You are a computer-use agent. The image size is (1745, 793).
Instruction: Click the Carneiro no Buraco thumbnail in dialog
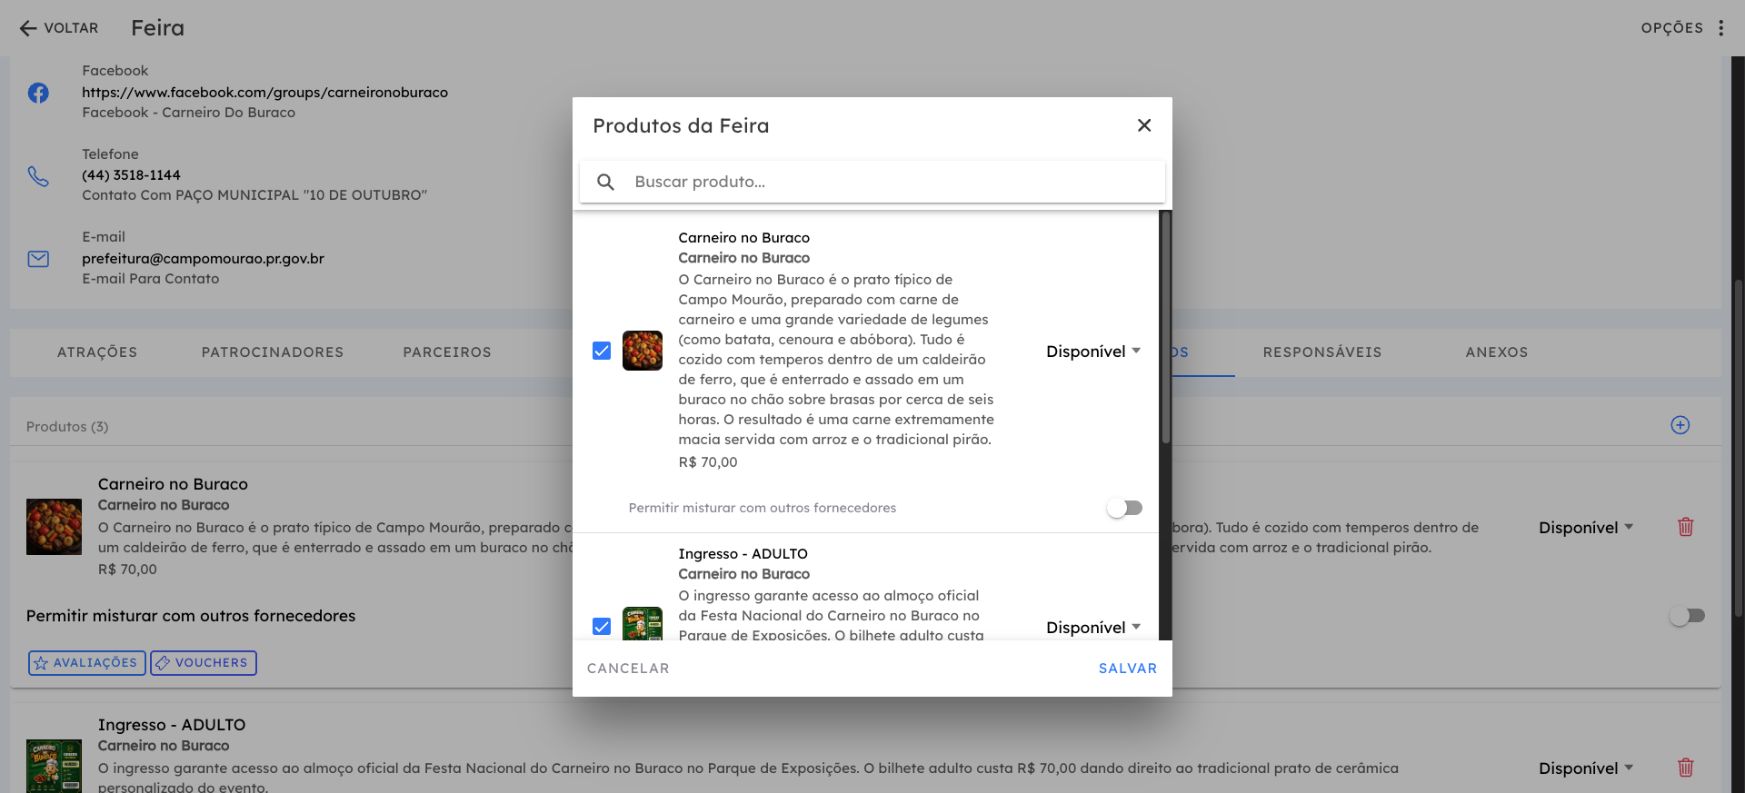click(x=642, y=351)
